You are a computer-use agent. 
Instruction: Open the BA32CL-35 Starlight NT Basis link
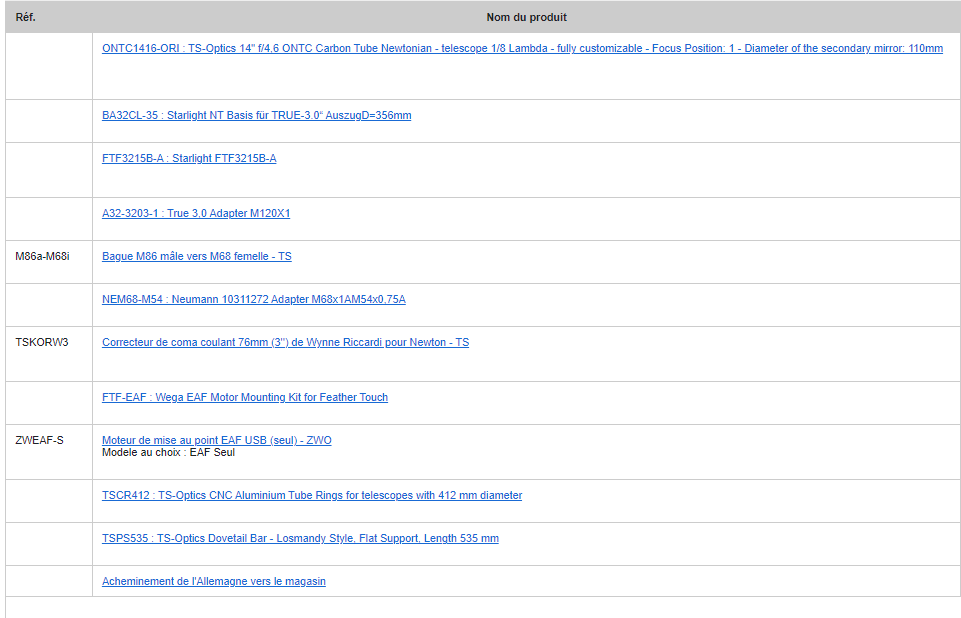coord(256,115)
